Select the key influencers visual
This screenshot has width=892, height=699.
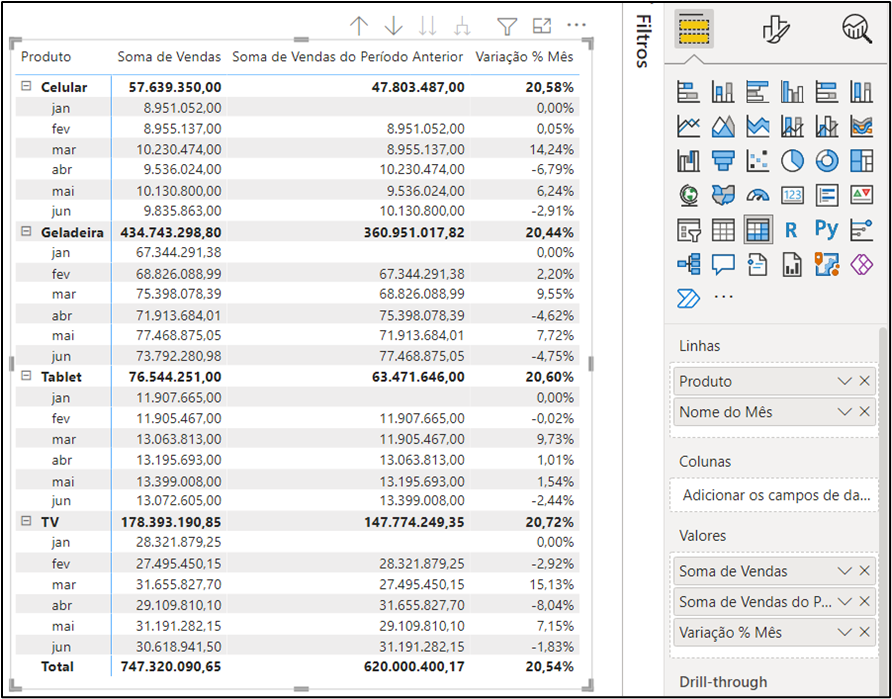862,230
